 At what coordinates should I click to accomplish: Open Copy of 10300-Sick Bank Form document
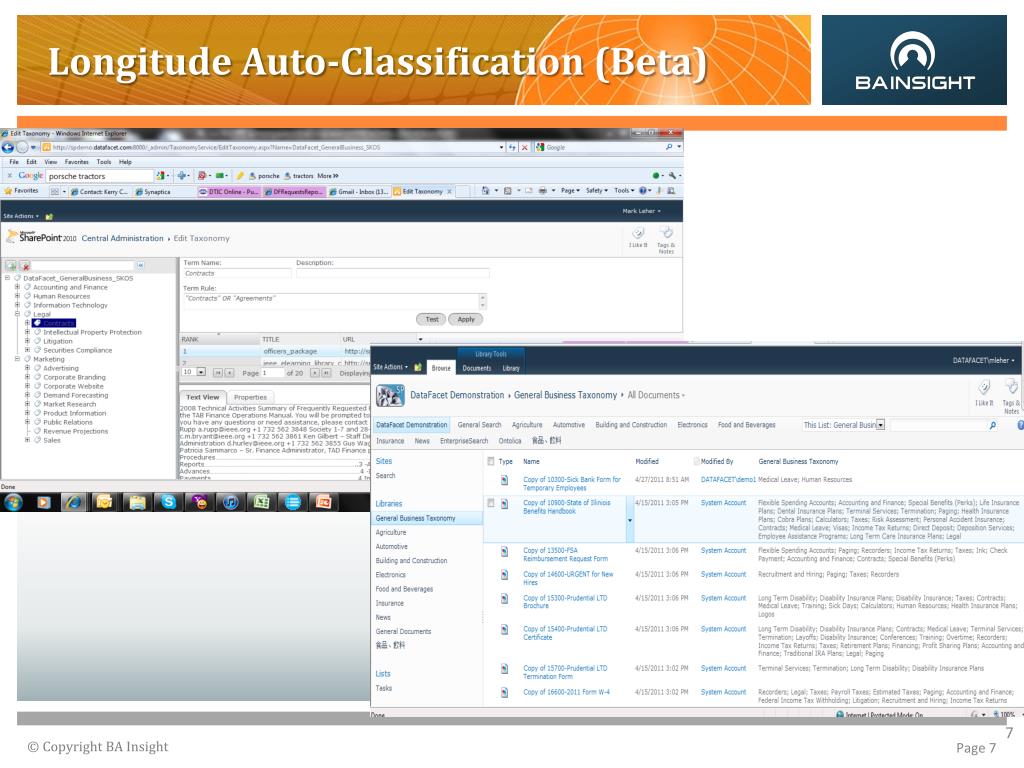[x=571, y=484]
